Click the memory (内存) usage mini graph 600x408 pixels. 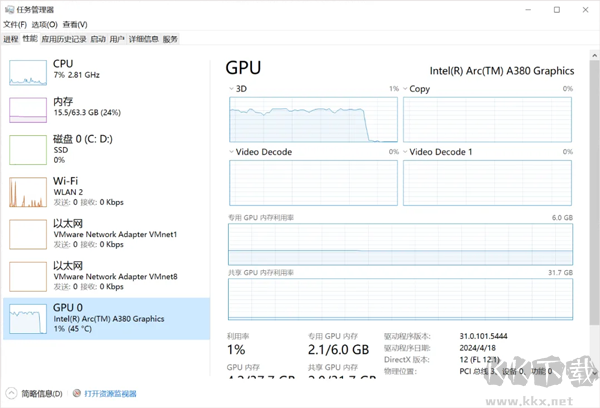(28, 109)
